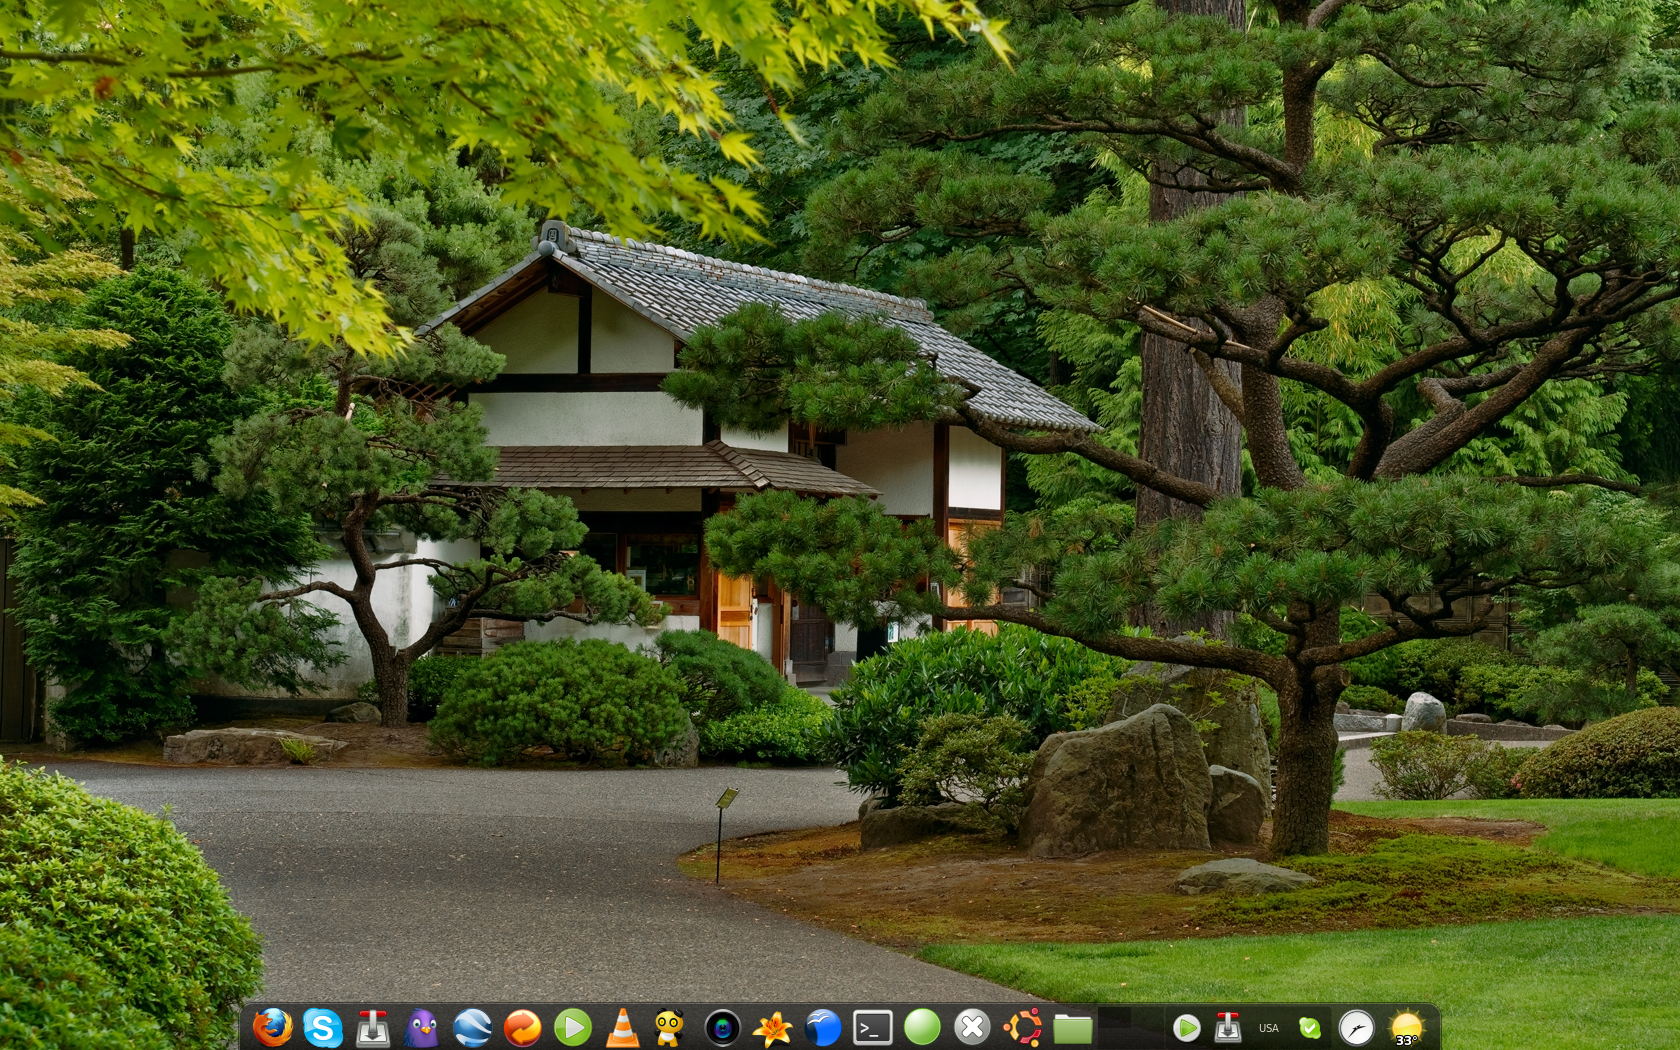The width and height of the screenshot is (1680, 1050).
Task: Click the green checkmark status tray icon
Action: (1310, 1027)
